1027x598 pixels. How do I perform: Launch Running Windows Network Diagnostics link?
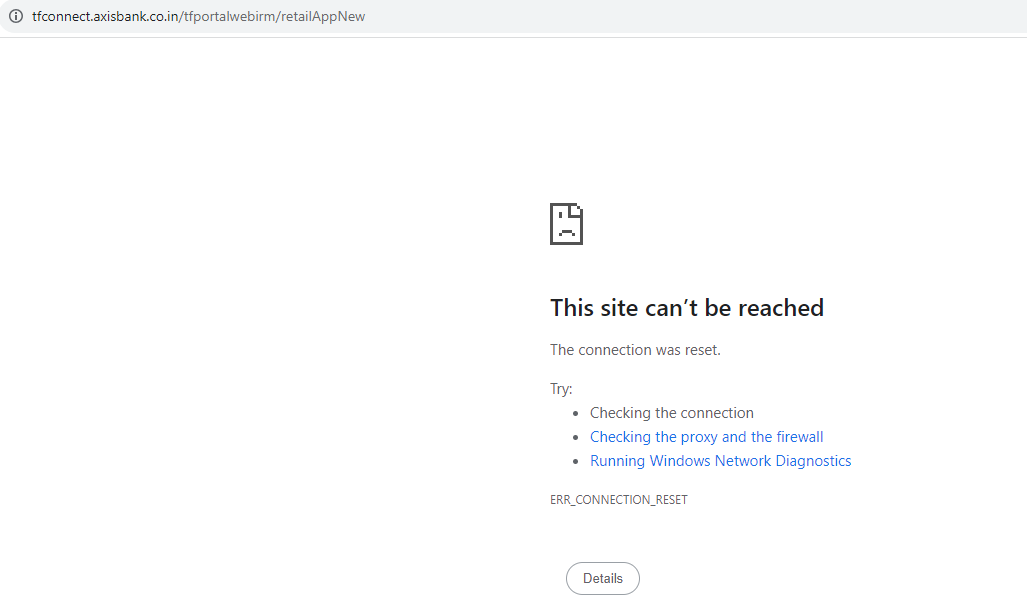click(720, 461)
